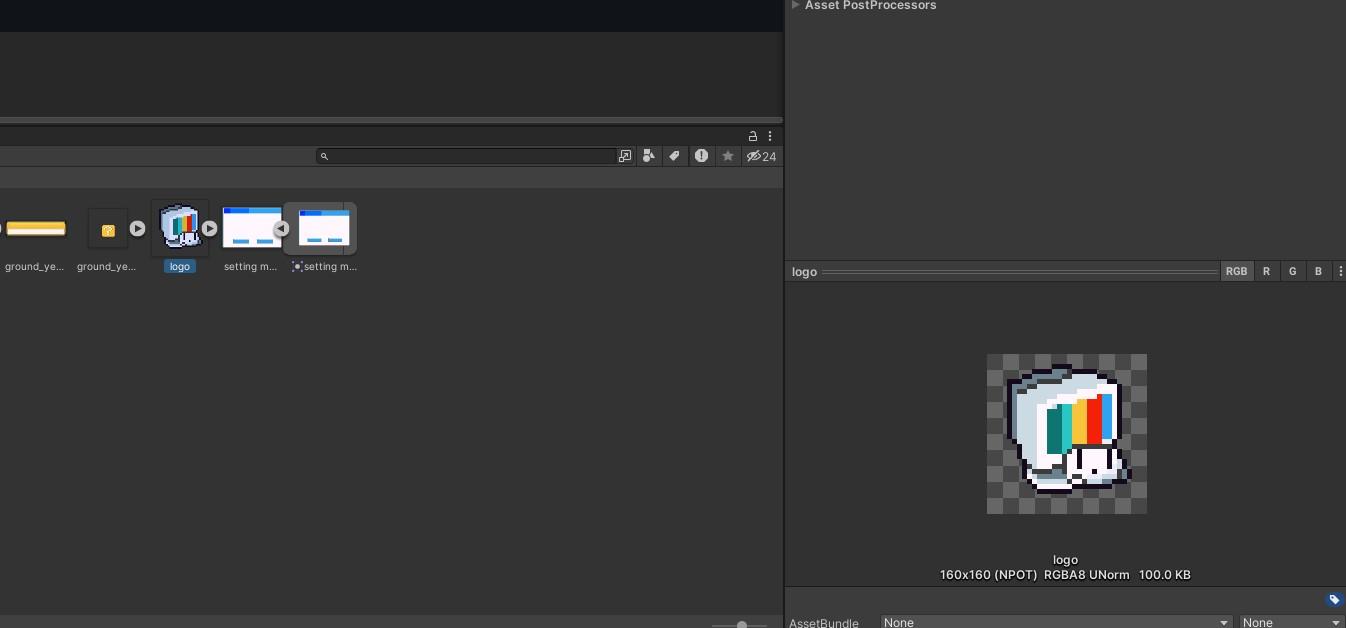Click the favorites star icon in Project toolbar
Image resolution: width=1346 pixels, height=628 pixels.
[x=728, y=156]
